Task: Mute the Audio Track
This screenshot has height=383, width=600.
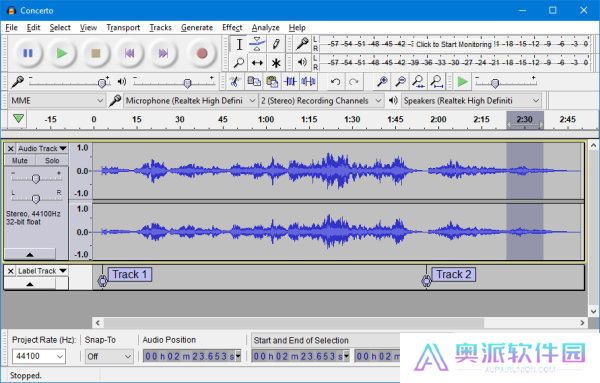Action: click(20, 161)
